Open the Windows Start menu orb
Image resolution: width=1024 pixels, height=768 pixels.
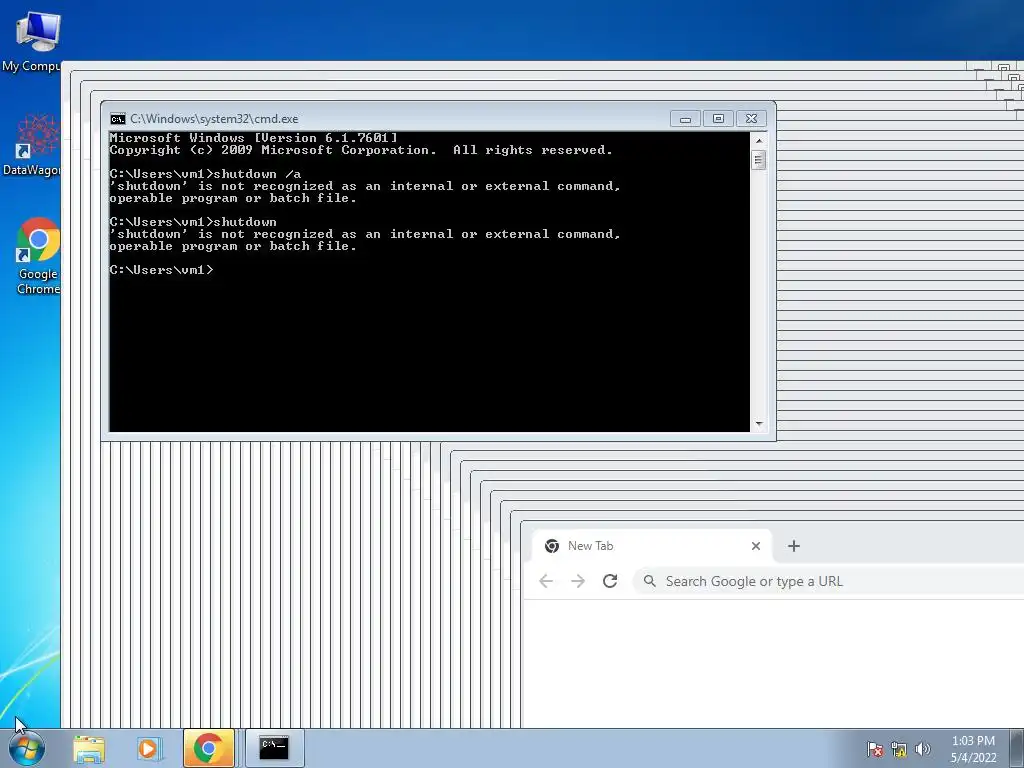tap(27, 749)
